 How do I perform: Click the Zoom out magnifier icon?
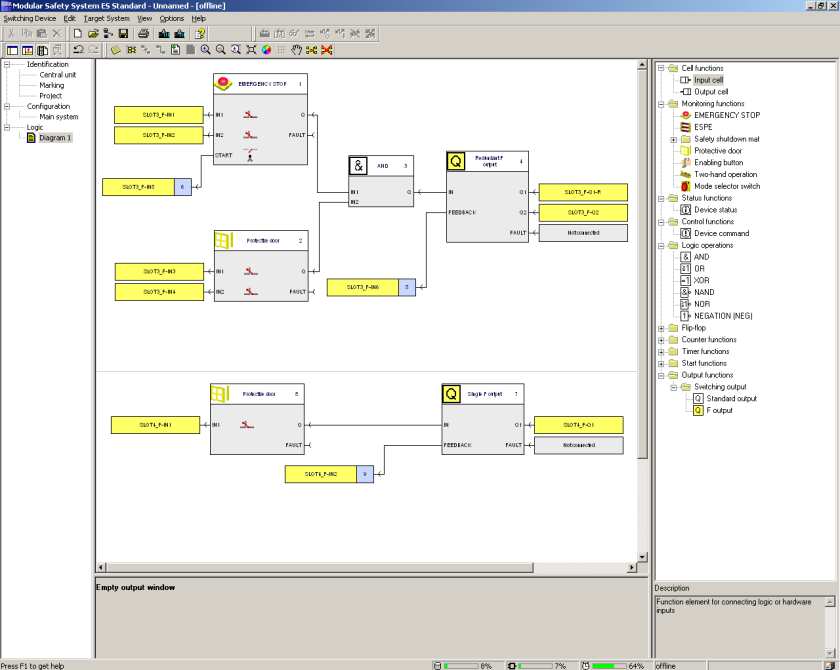220,50
